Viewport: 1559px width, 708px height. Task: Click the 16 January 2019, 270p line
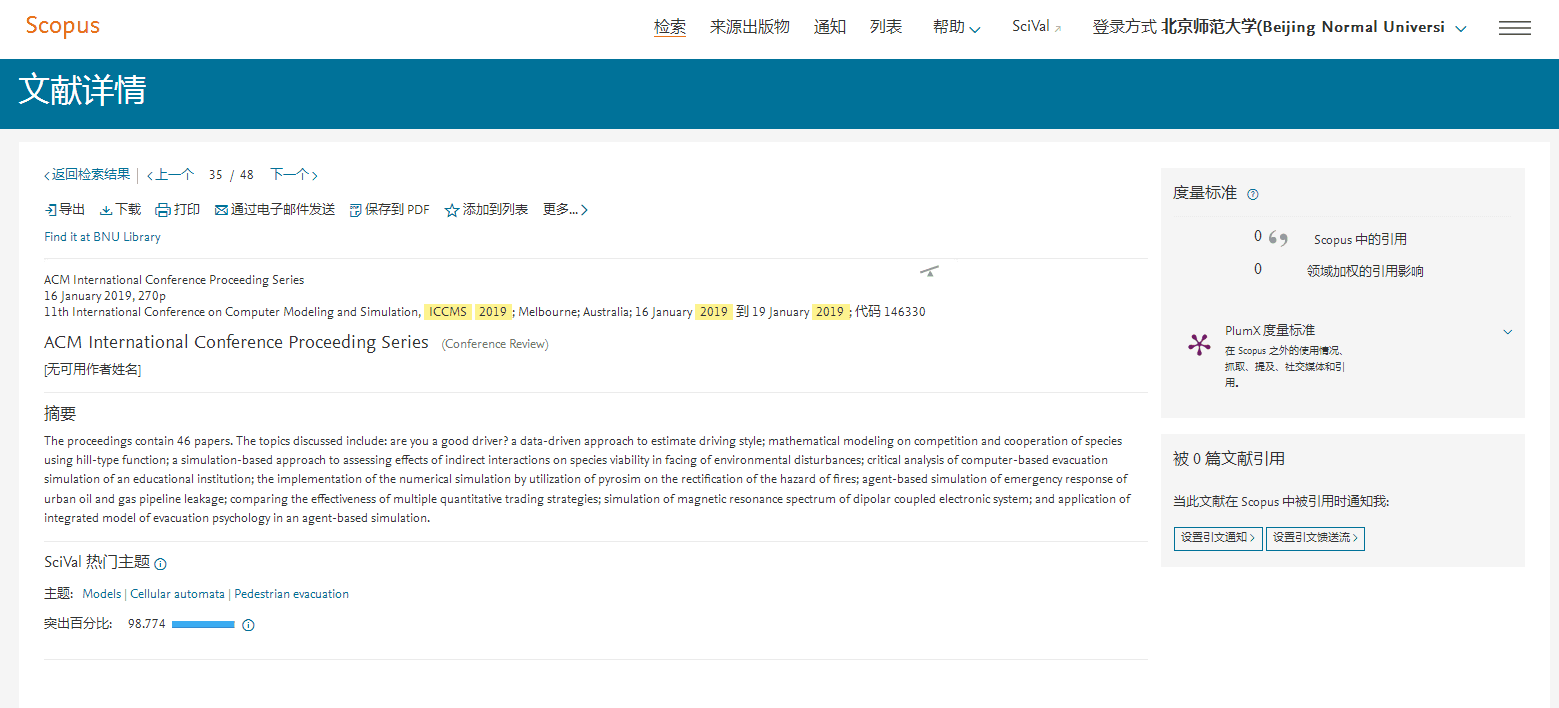point(105,296)
